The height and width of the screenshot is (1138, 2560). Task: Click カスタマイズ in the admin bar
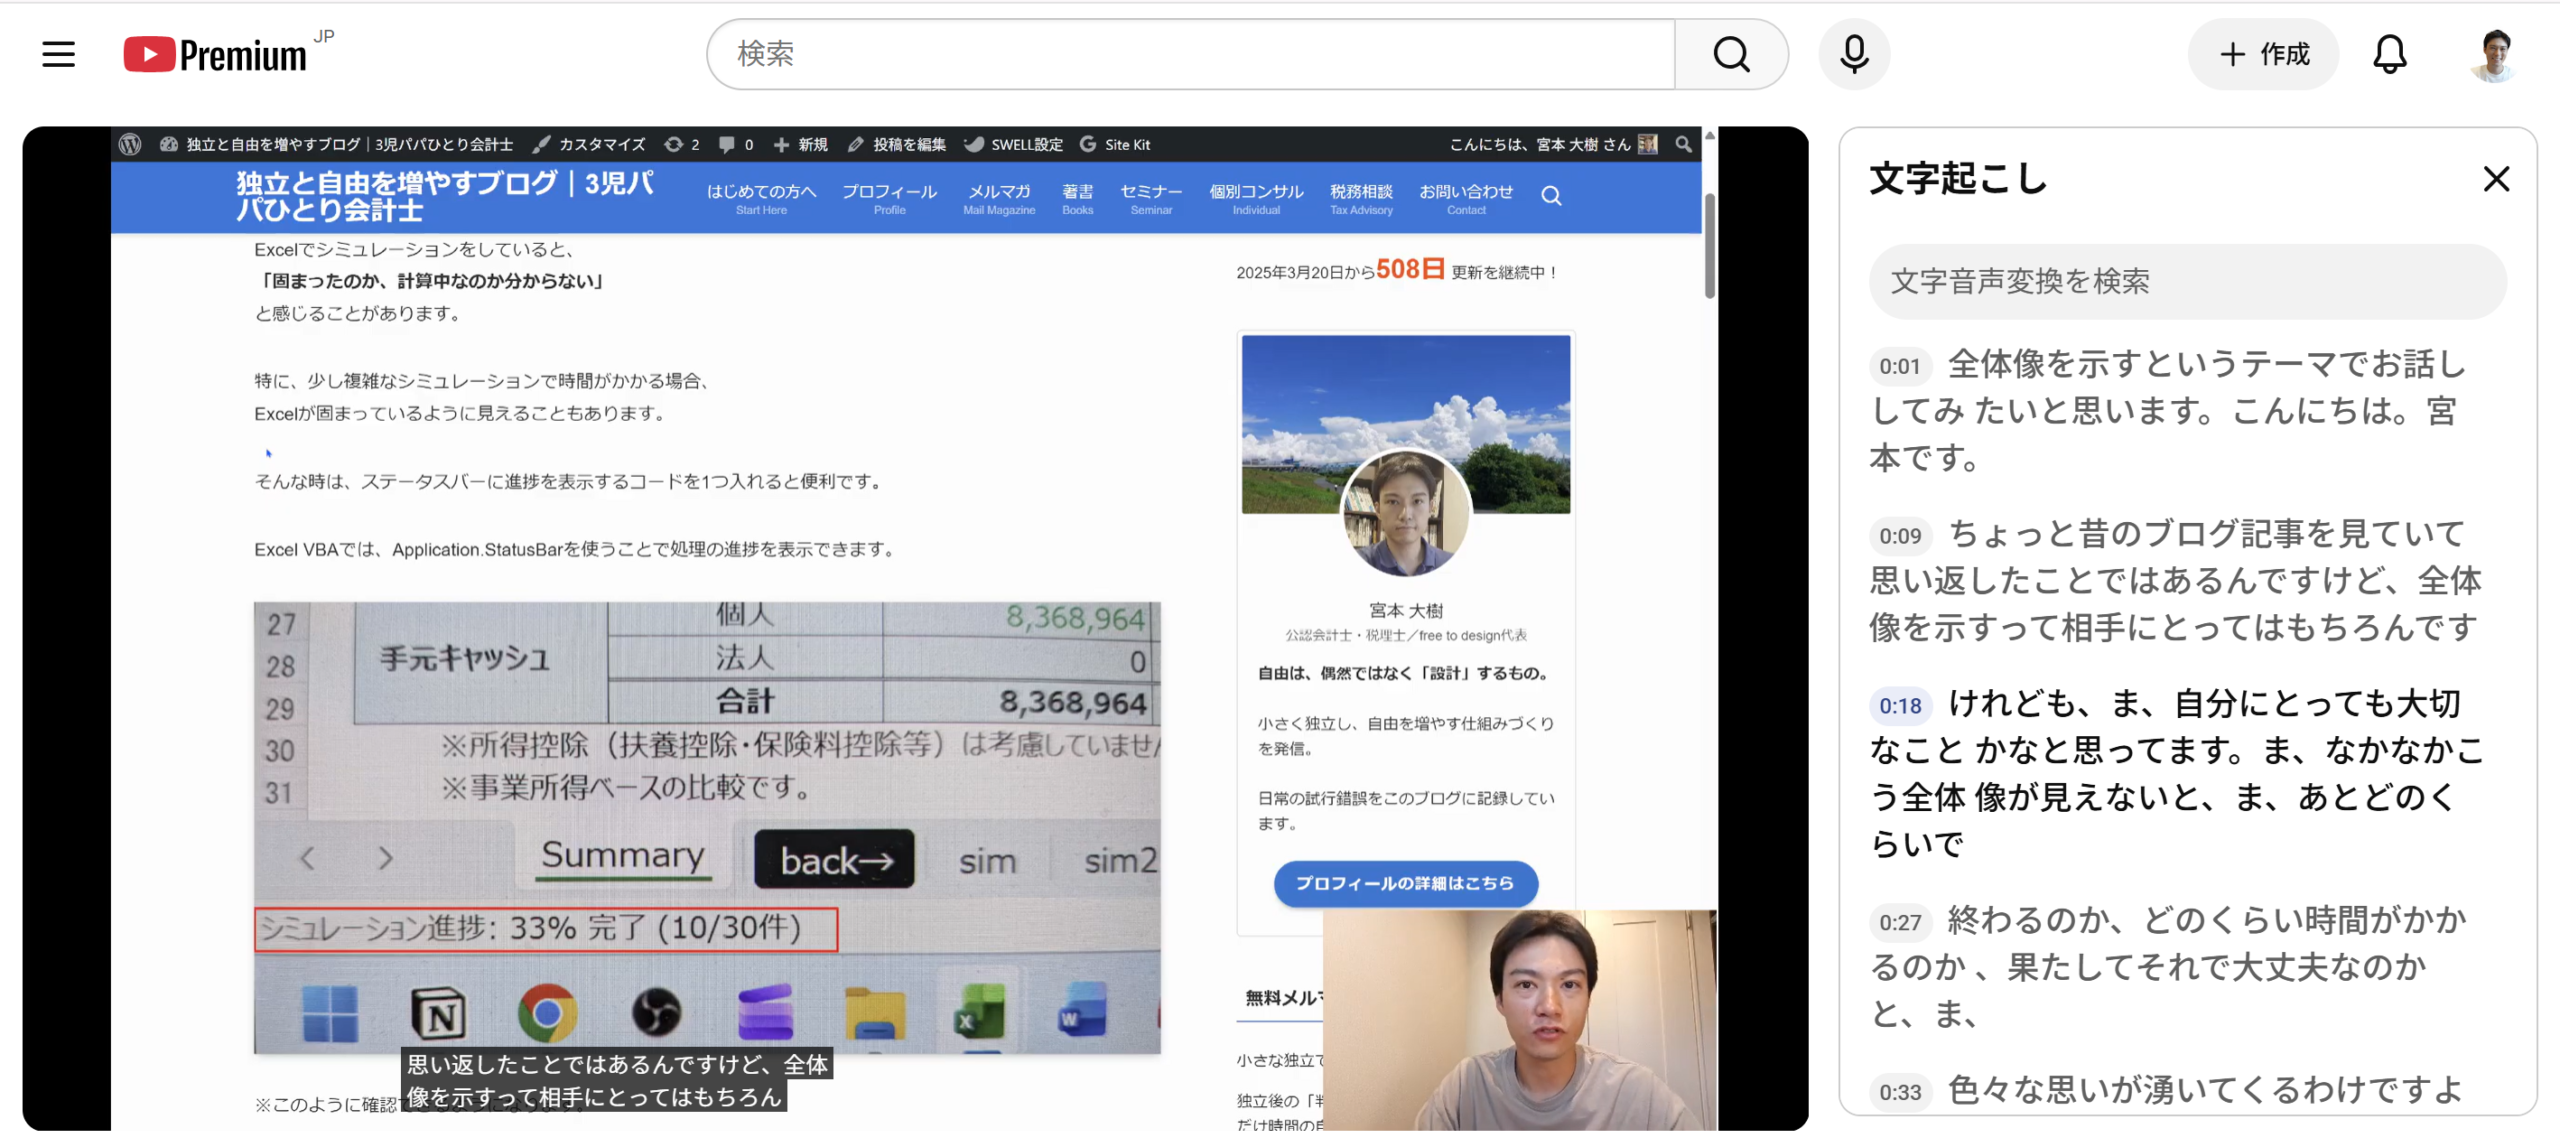pyautogui.click(x=589, y=144)
